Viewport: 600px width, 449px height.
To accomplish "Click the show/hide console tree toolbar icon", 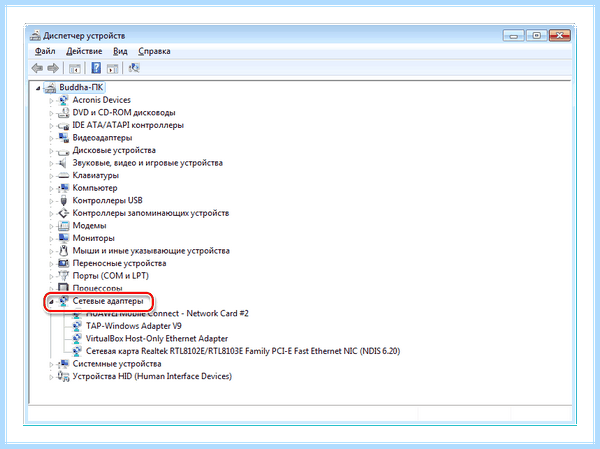I will pyautogui.click(x=75, y=69).
